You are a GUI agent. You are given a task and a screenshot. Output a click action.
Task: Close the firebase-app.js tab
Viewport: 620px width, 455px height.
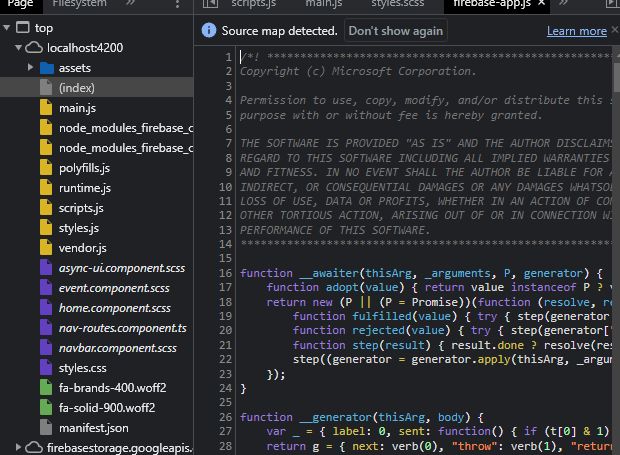coord(541,3)
